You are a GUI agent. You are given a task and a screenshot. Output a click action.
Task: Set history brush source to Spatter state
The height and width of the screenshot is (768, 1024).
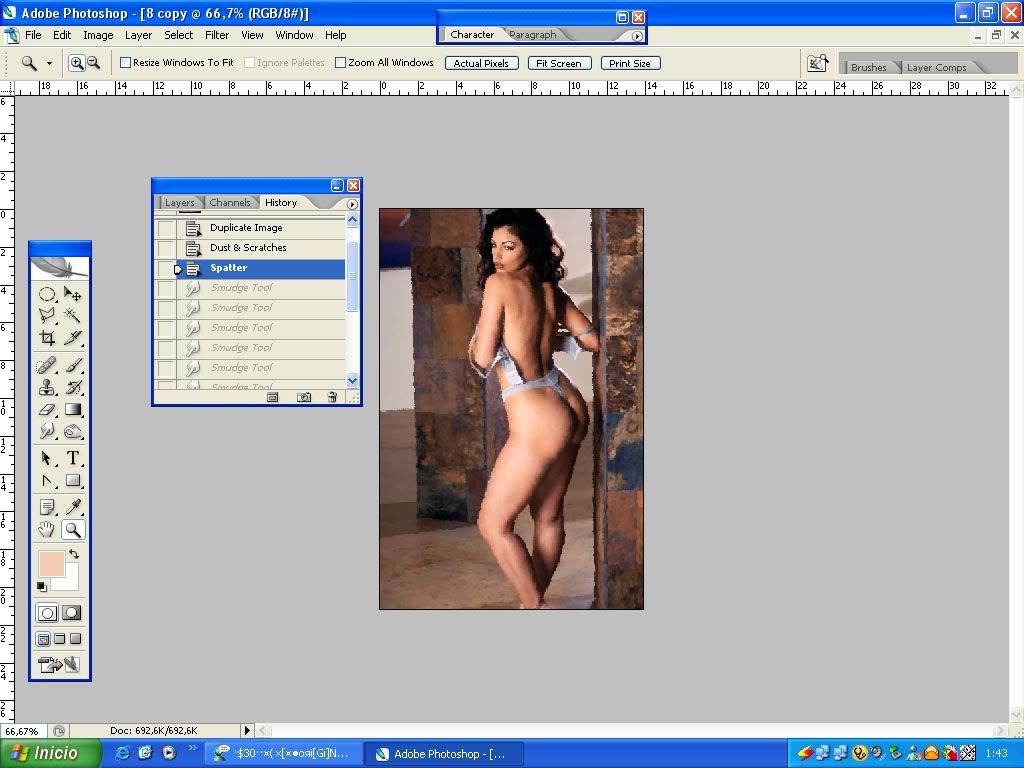click(x=166, y=268)
